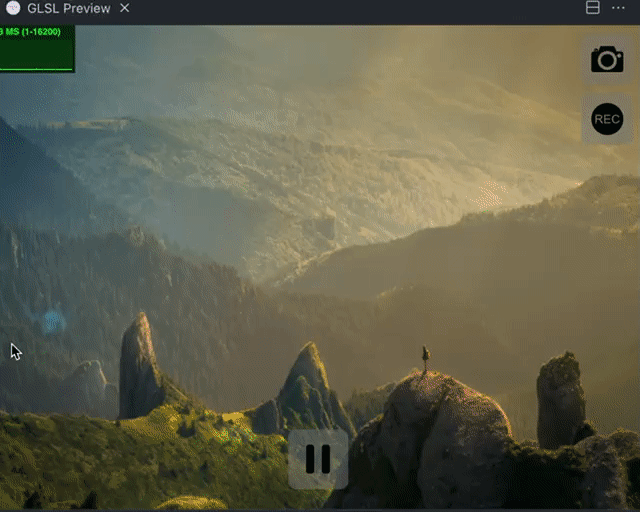
Task: Take a screenshot with the camera icon
Action: click(607, 60)
